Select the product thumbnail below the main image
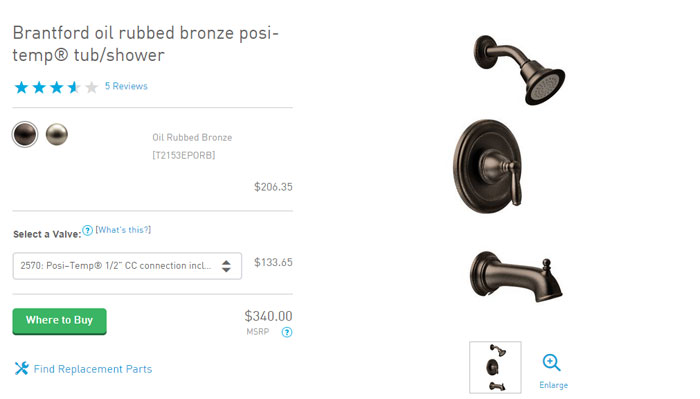Viewport: 700px width, 399px height. coord(495,367)
